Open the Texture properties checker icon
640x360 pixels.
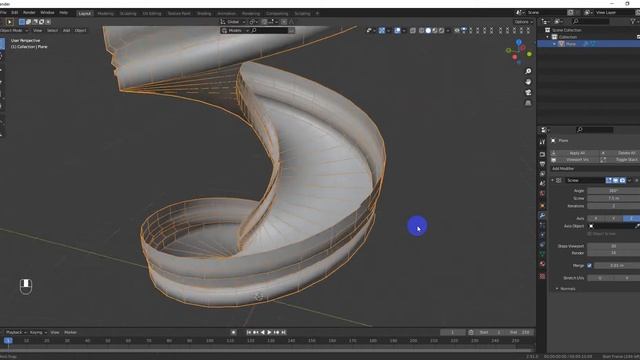coord(542,276)
